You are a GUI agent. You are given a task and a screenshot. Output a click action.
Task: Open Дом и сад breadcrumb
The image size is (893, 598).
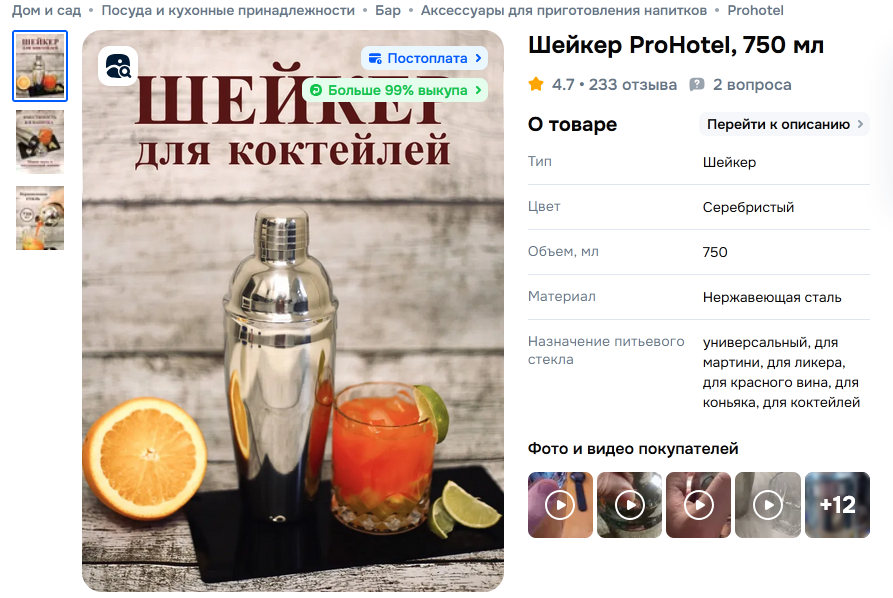tap(47, 10)
